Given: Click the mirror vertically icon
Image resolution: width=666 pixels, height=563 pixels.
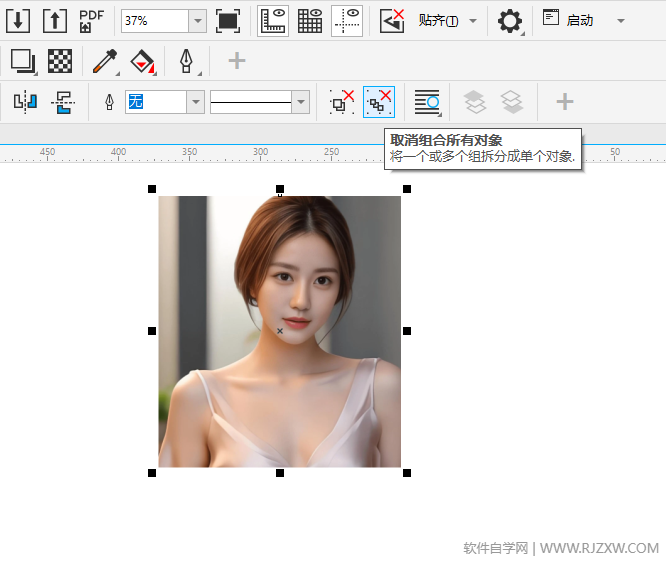Looking at the screenshot, I should pos(63,102).
